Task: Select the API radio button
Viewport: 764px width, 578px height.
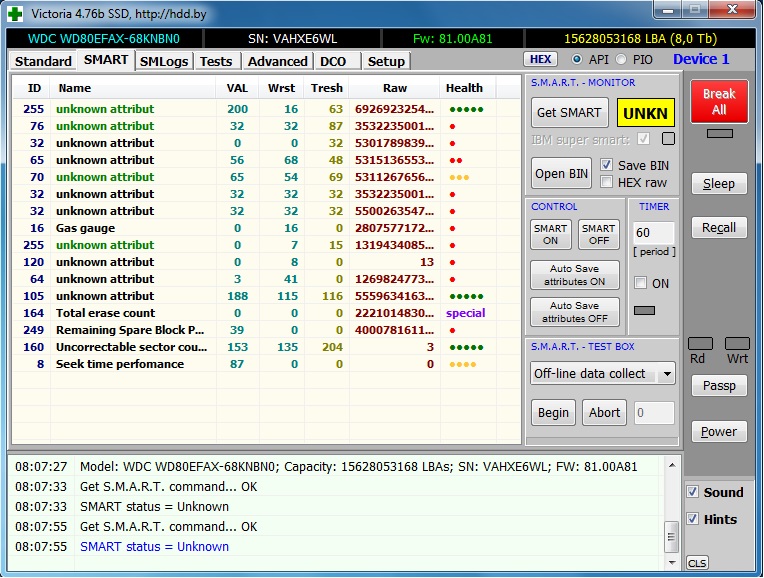Action: click(576, 59)
